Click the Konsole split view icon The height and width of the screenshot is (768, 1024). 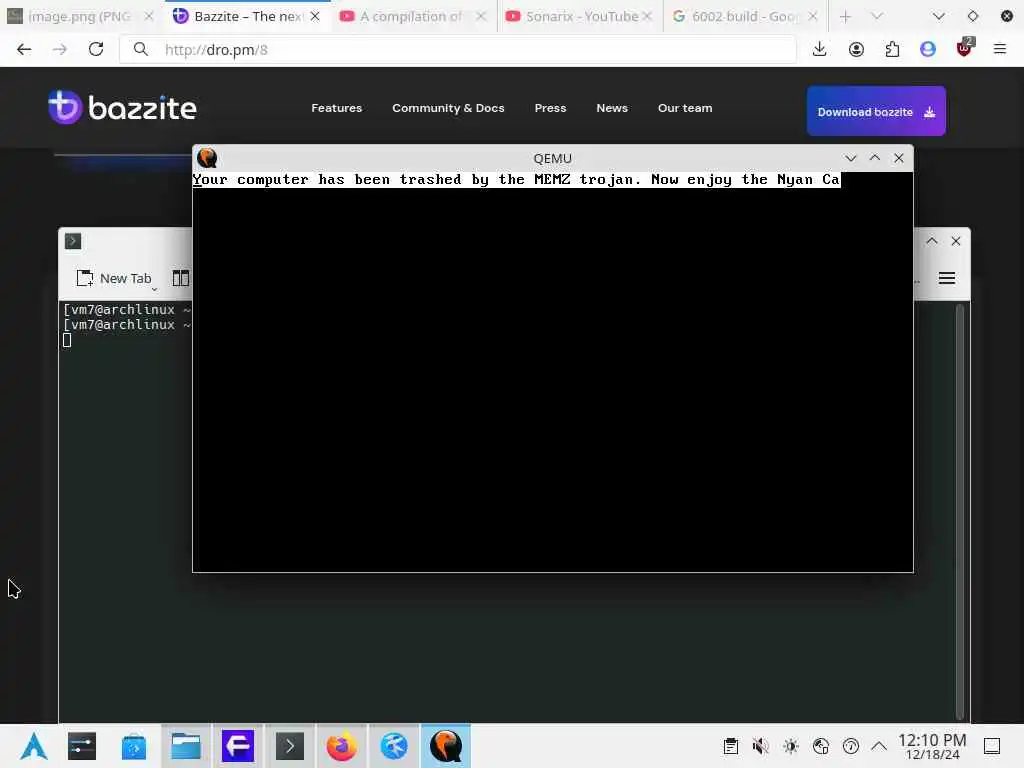coord(181,278)
